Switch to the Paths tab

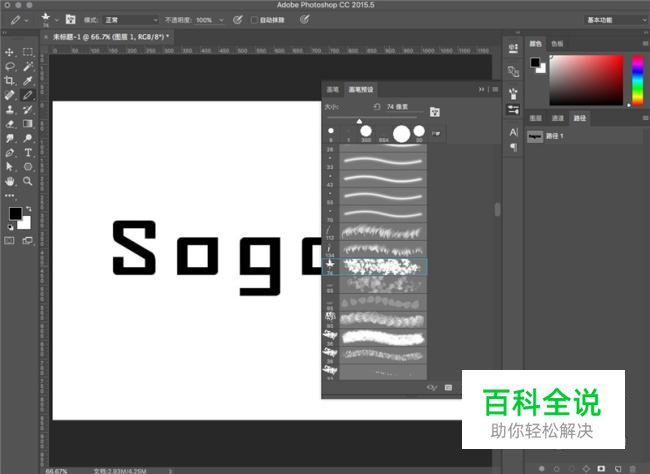(x=580, y=118)
